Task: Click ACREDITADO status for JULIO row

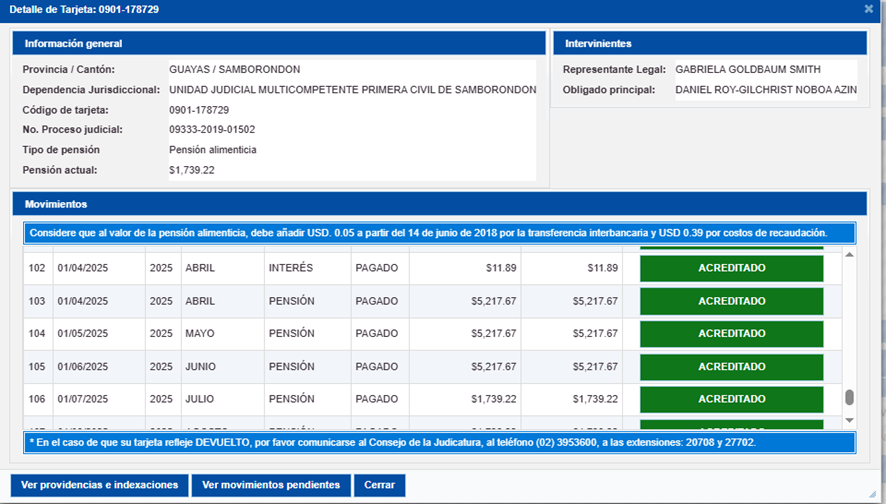Action: point(731,399)
